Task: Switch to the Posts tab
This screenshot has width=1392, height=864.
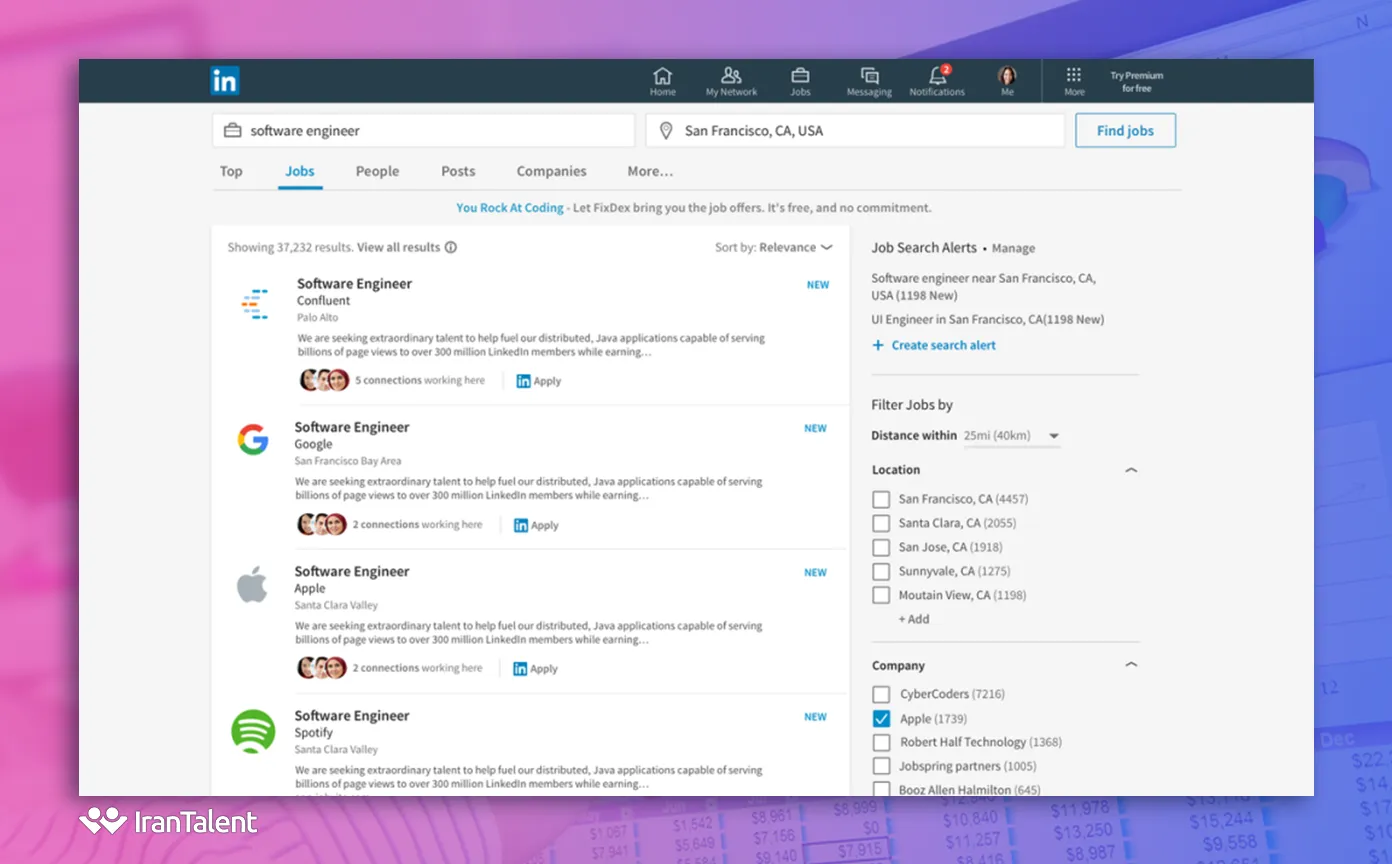Action: (x=458, y=171)
